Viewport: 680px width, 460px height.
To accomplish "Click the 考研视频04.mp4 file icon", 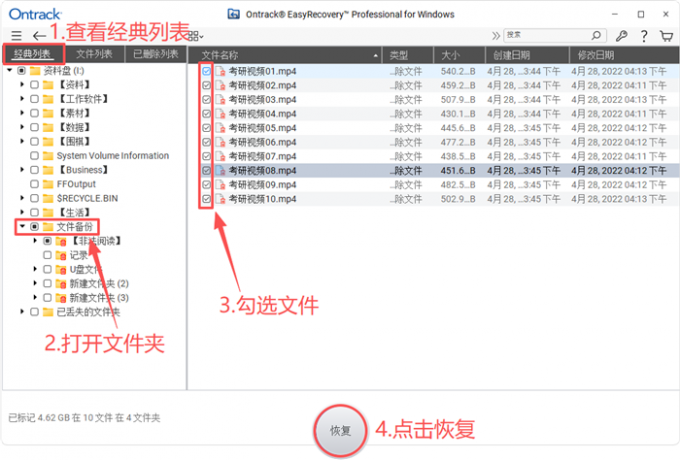I will click(x=221, y=114).
